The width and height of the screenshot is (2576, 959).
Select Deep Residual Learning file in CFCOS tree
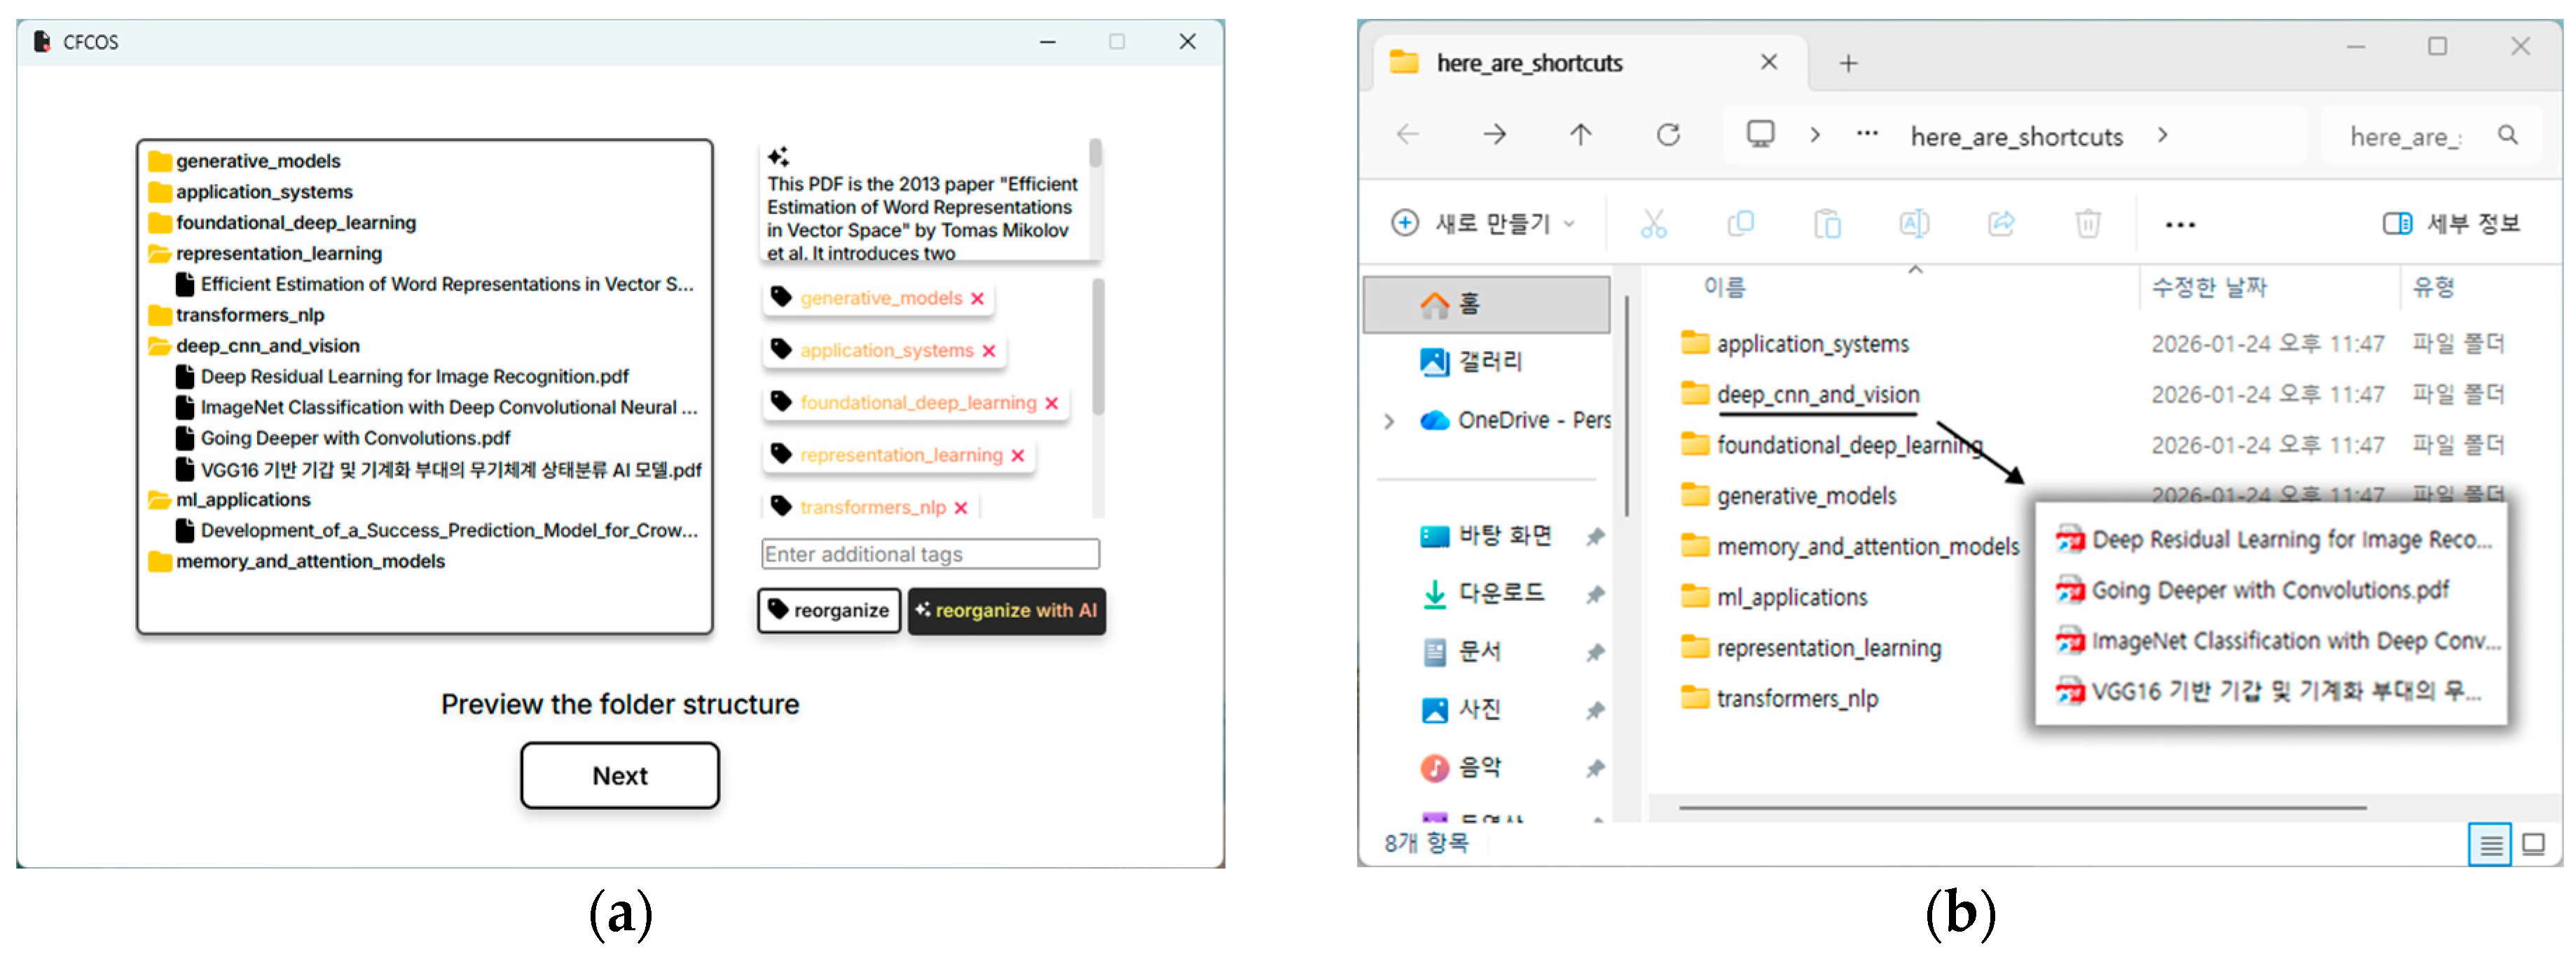(x=402, y=377)
